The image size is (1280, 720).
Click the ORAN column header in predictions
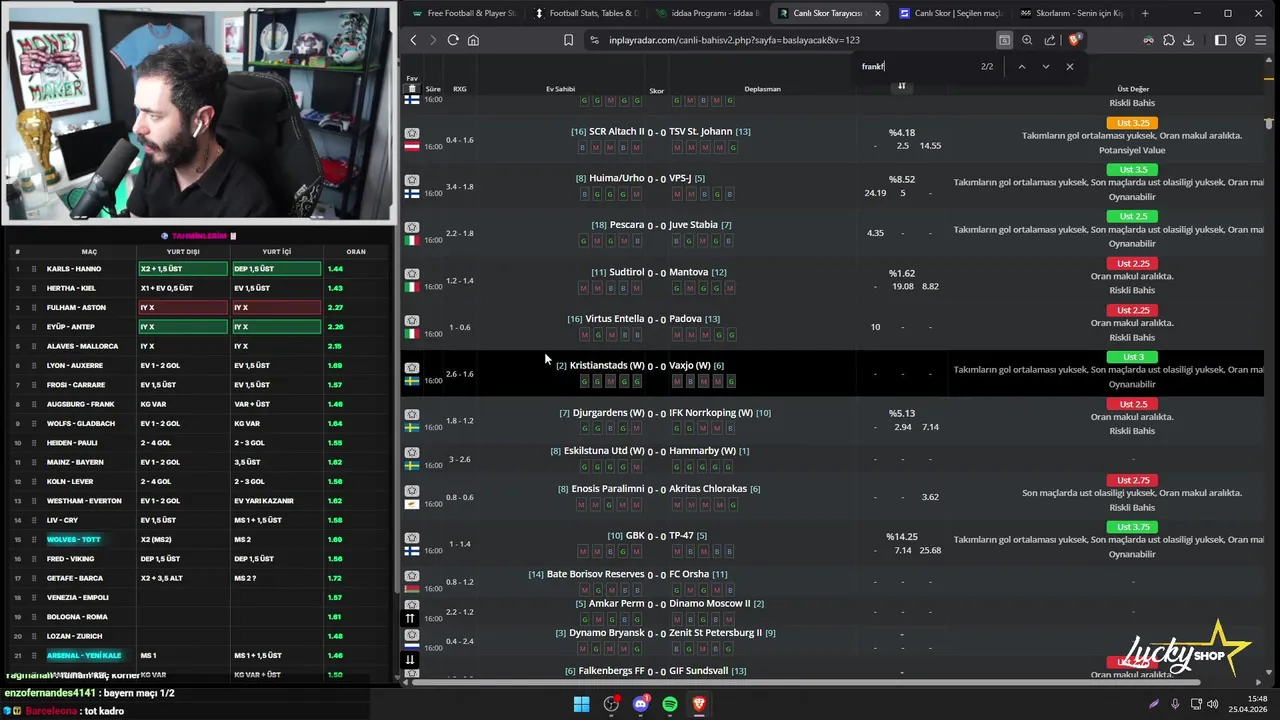(x=356, y=252)
